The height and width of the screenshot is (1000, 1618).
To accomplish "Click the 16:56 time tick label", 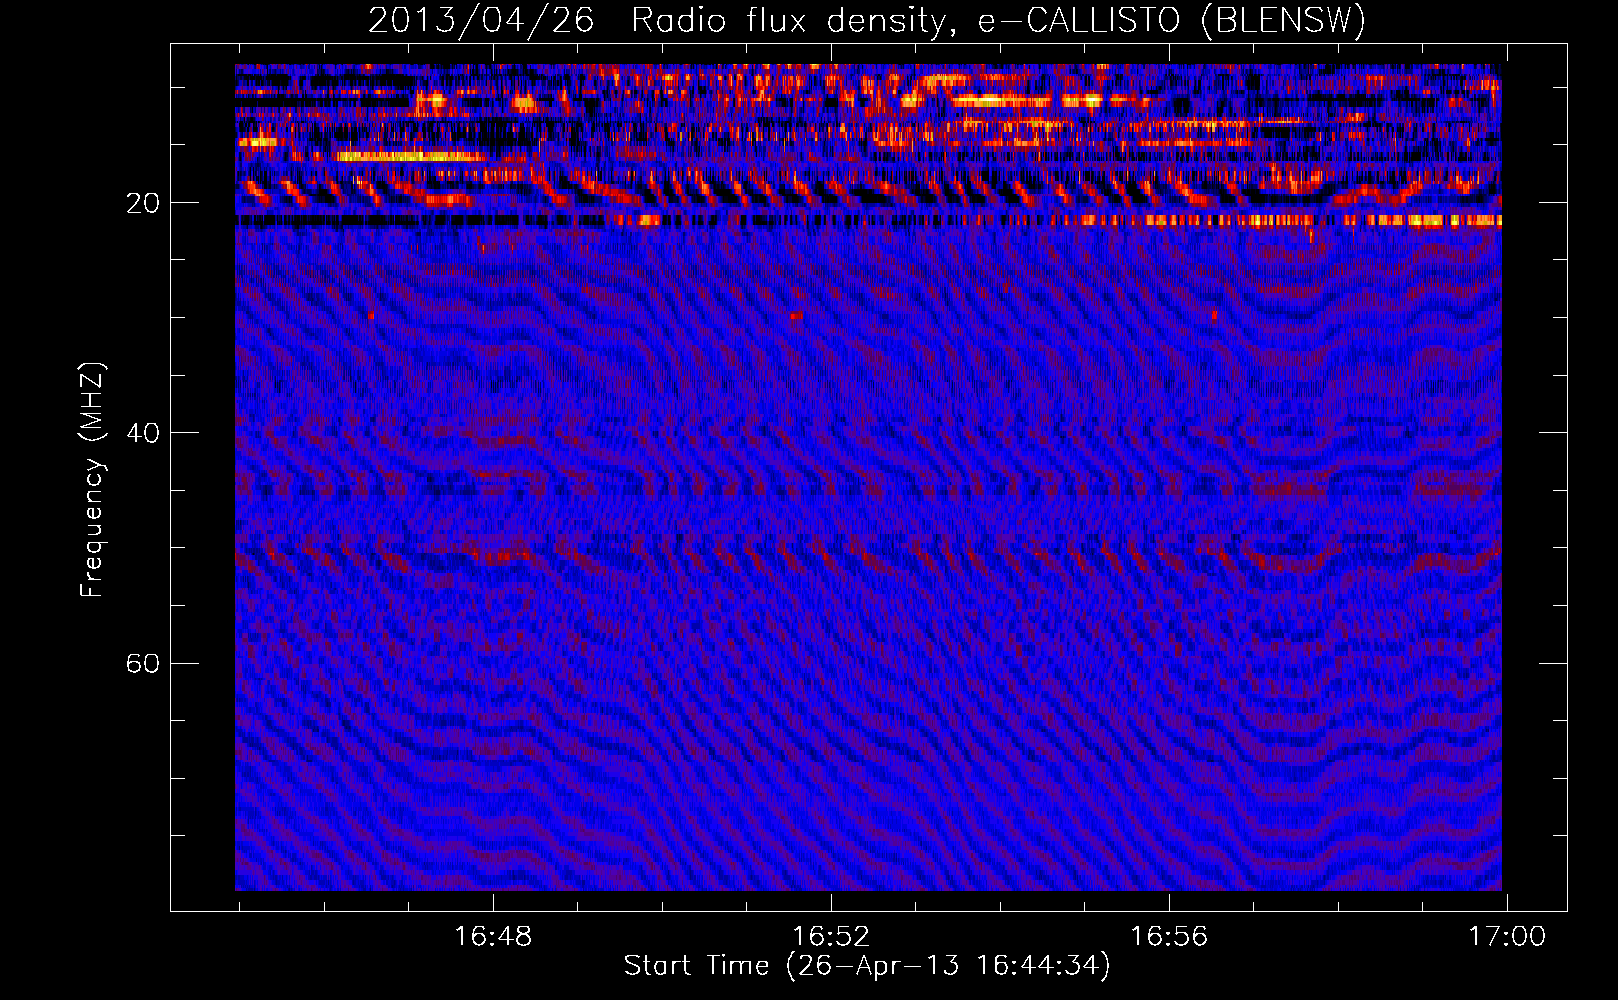I will [x=1169, y=936].
